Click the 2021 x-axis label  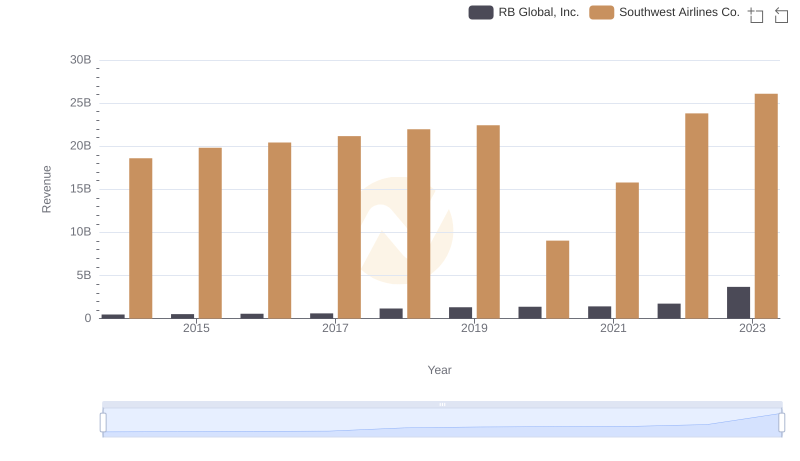[x=613, y=328]
